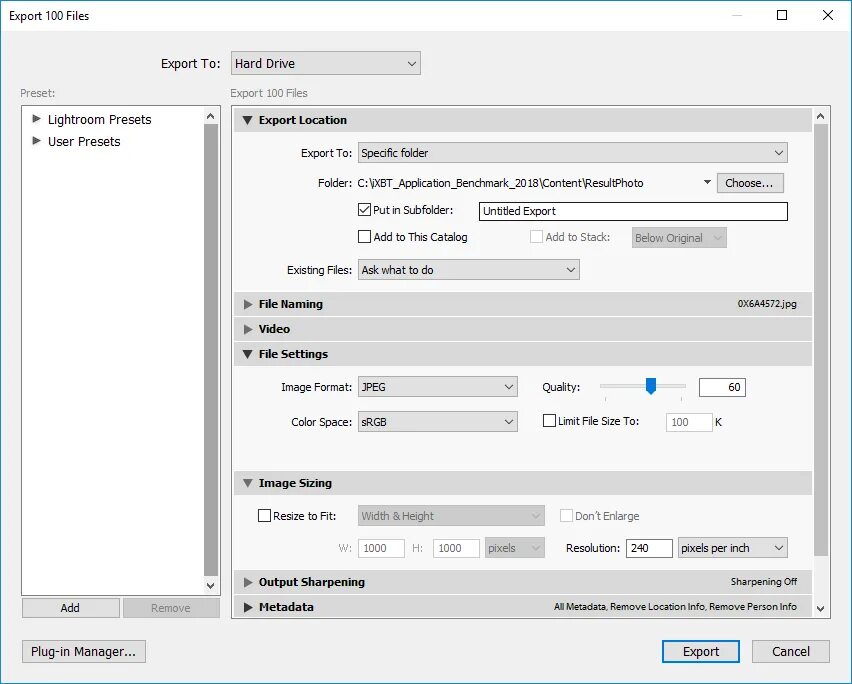The height and width of the screenshot is (684, 852).
Task: Open the Plug-in Manager
Action: [x=84, y=651]
